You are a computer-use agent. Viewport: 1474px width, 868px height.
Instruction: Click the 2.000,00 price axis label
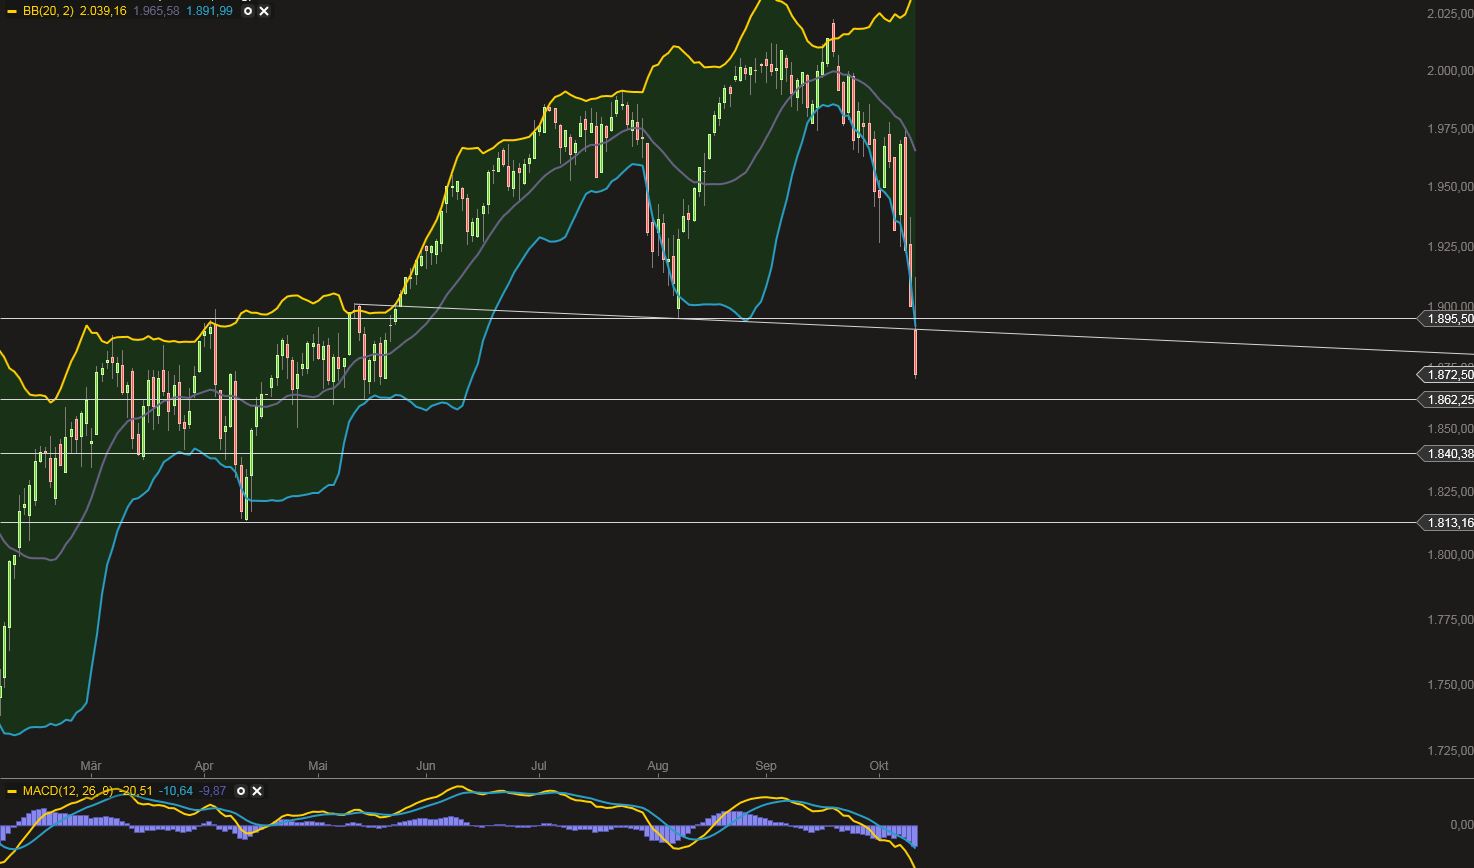tap(1450, 71)
